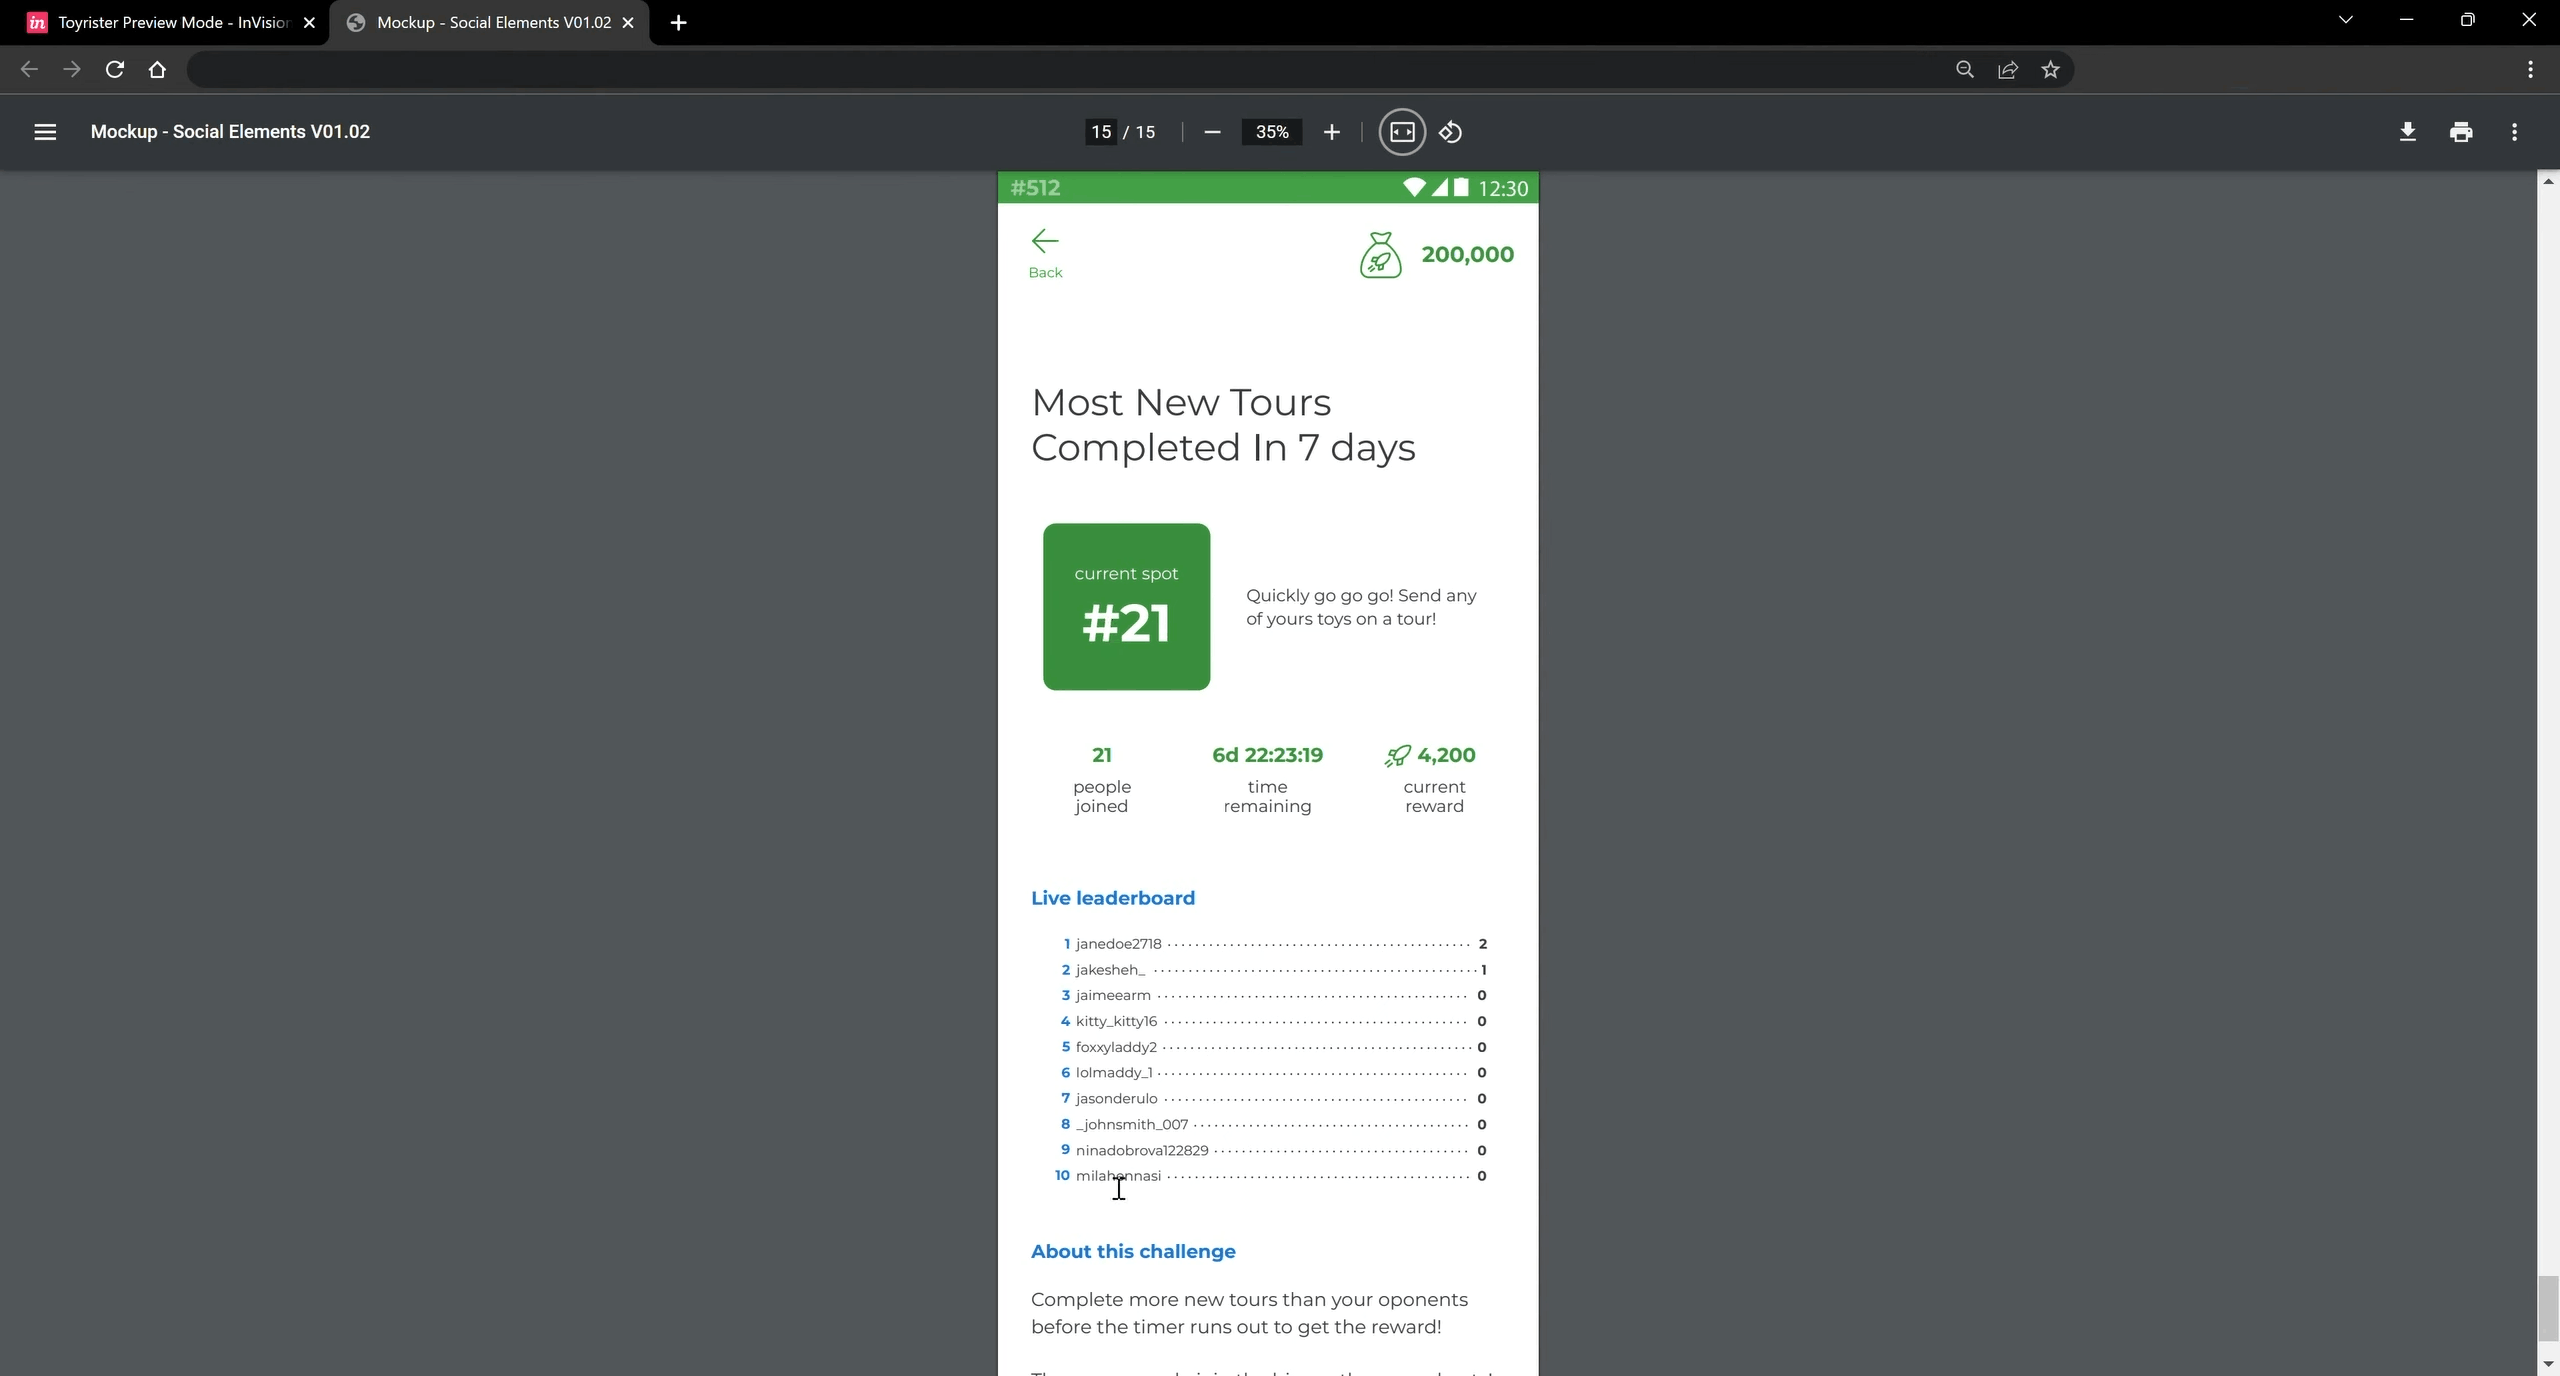
Task: Share this page via the share icon
Action: tap(2007, 69)
